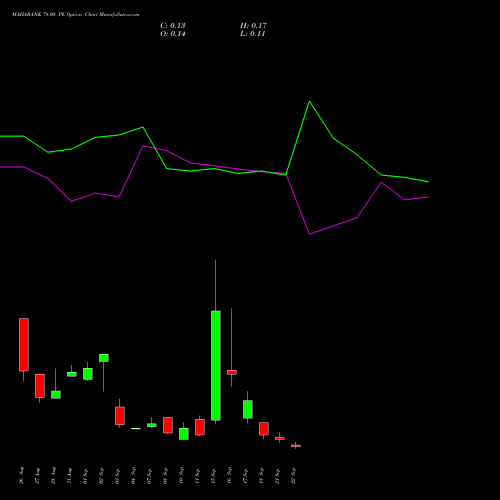Click the tall red candlestick above 26 Aug
The width and height of the screenshot is (500, 500).
coord(24,344)
